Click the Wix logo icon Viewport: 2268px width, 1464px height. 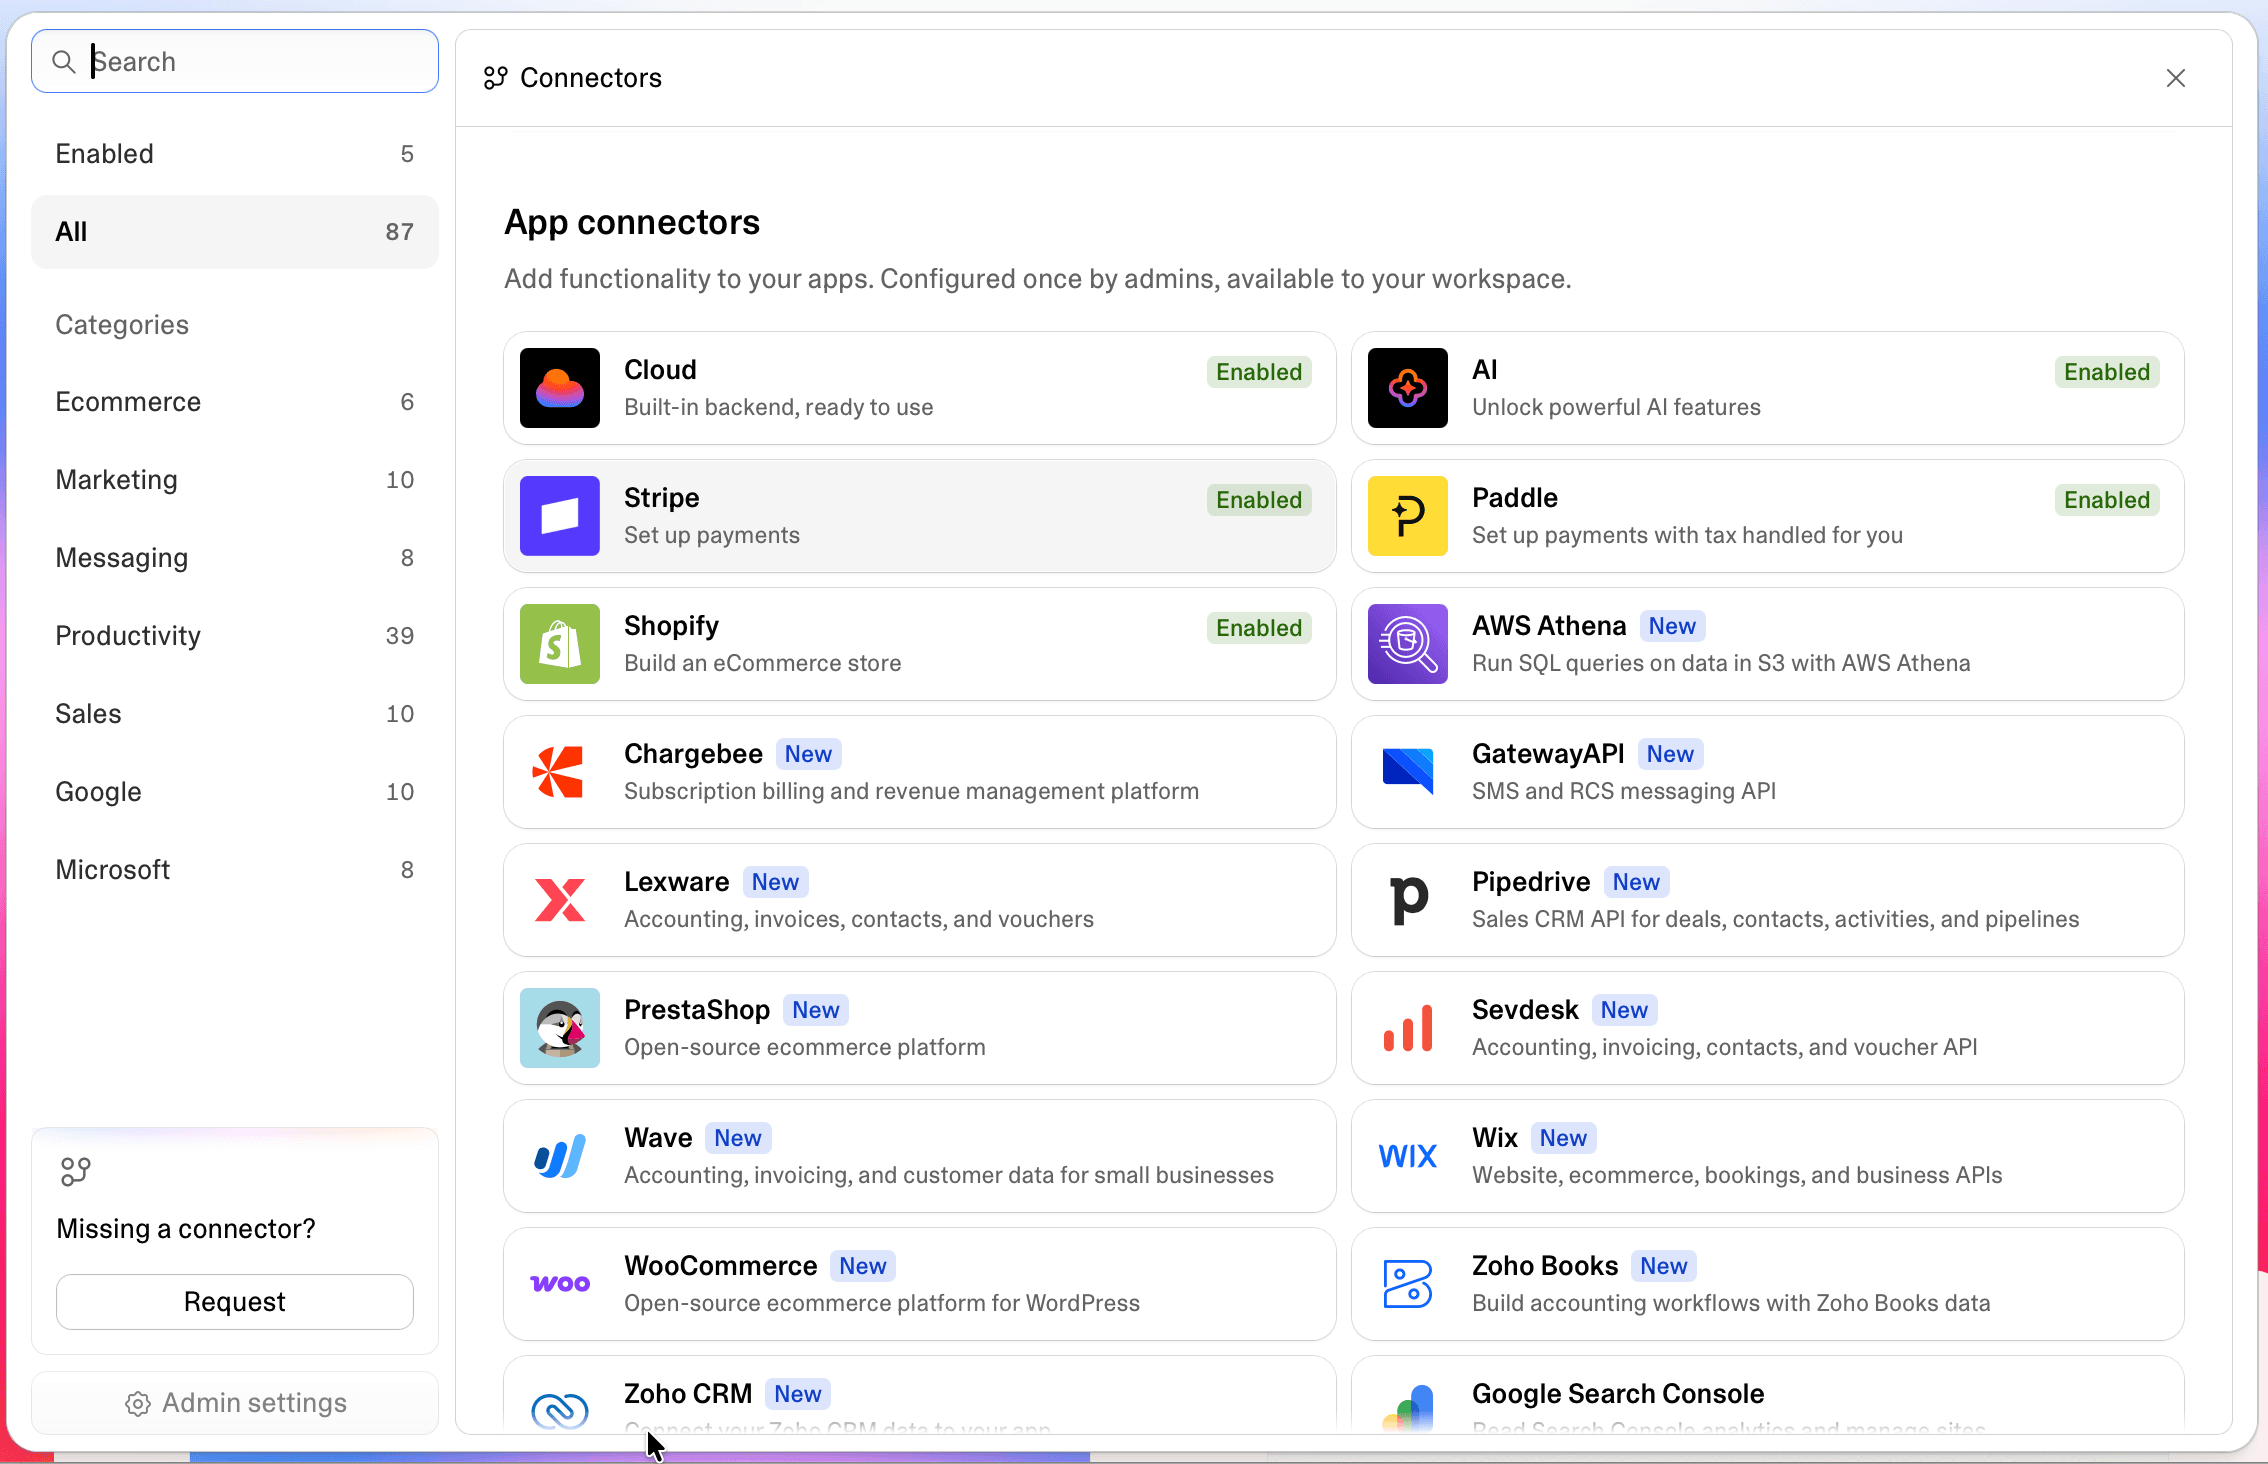coord(1408,1156)
